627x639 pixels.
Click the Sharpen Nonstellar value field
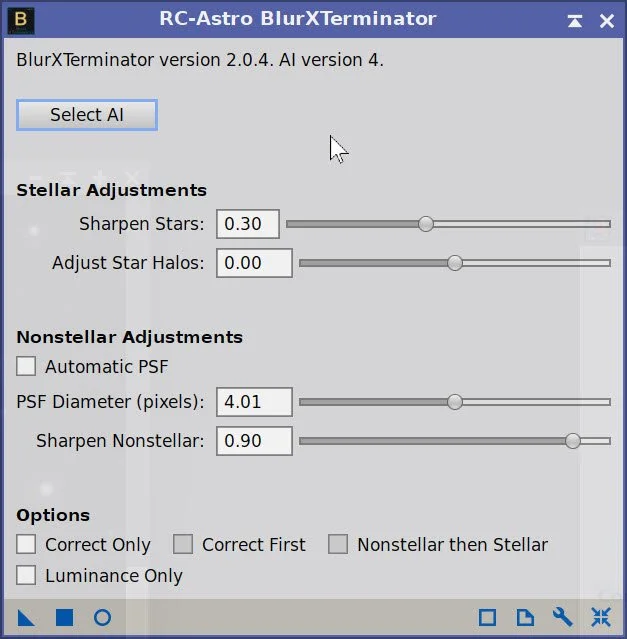[254, 441]
